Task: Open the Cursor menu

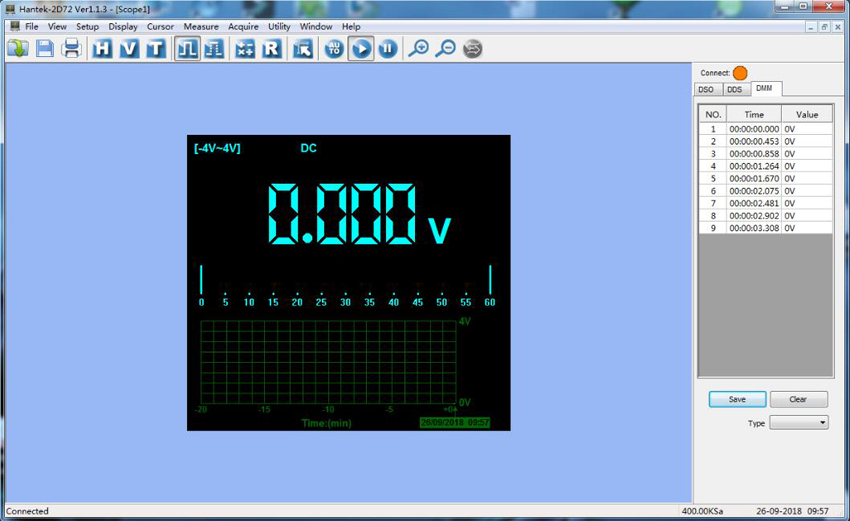Action: click(x=160, y=27)
